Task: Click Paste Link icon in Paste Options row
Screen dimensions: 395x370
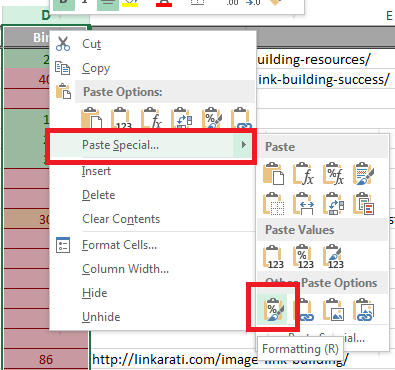Action: point(241,118)
